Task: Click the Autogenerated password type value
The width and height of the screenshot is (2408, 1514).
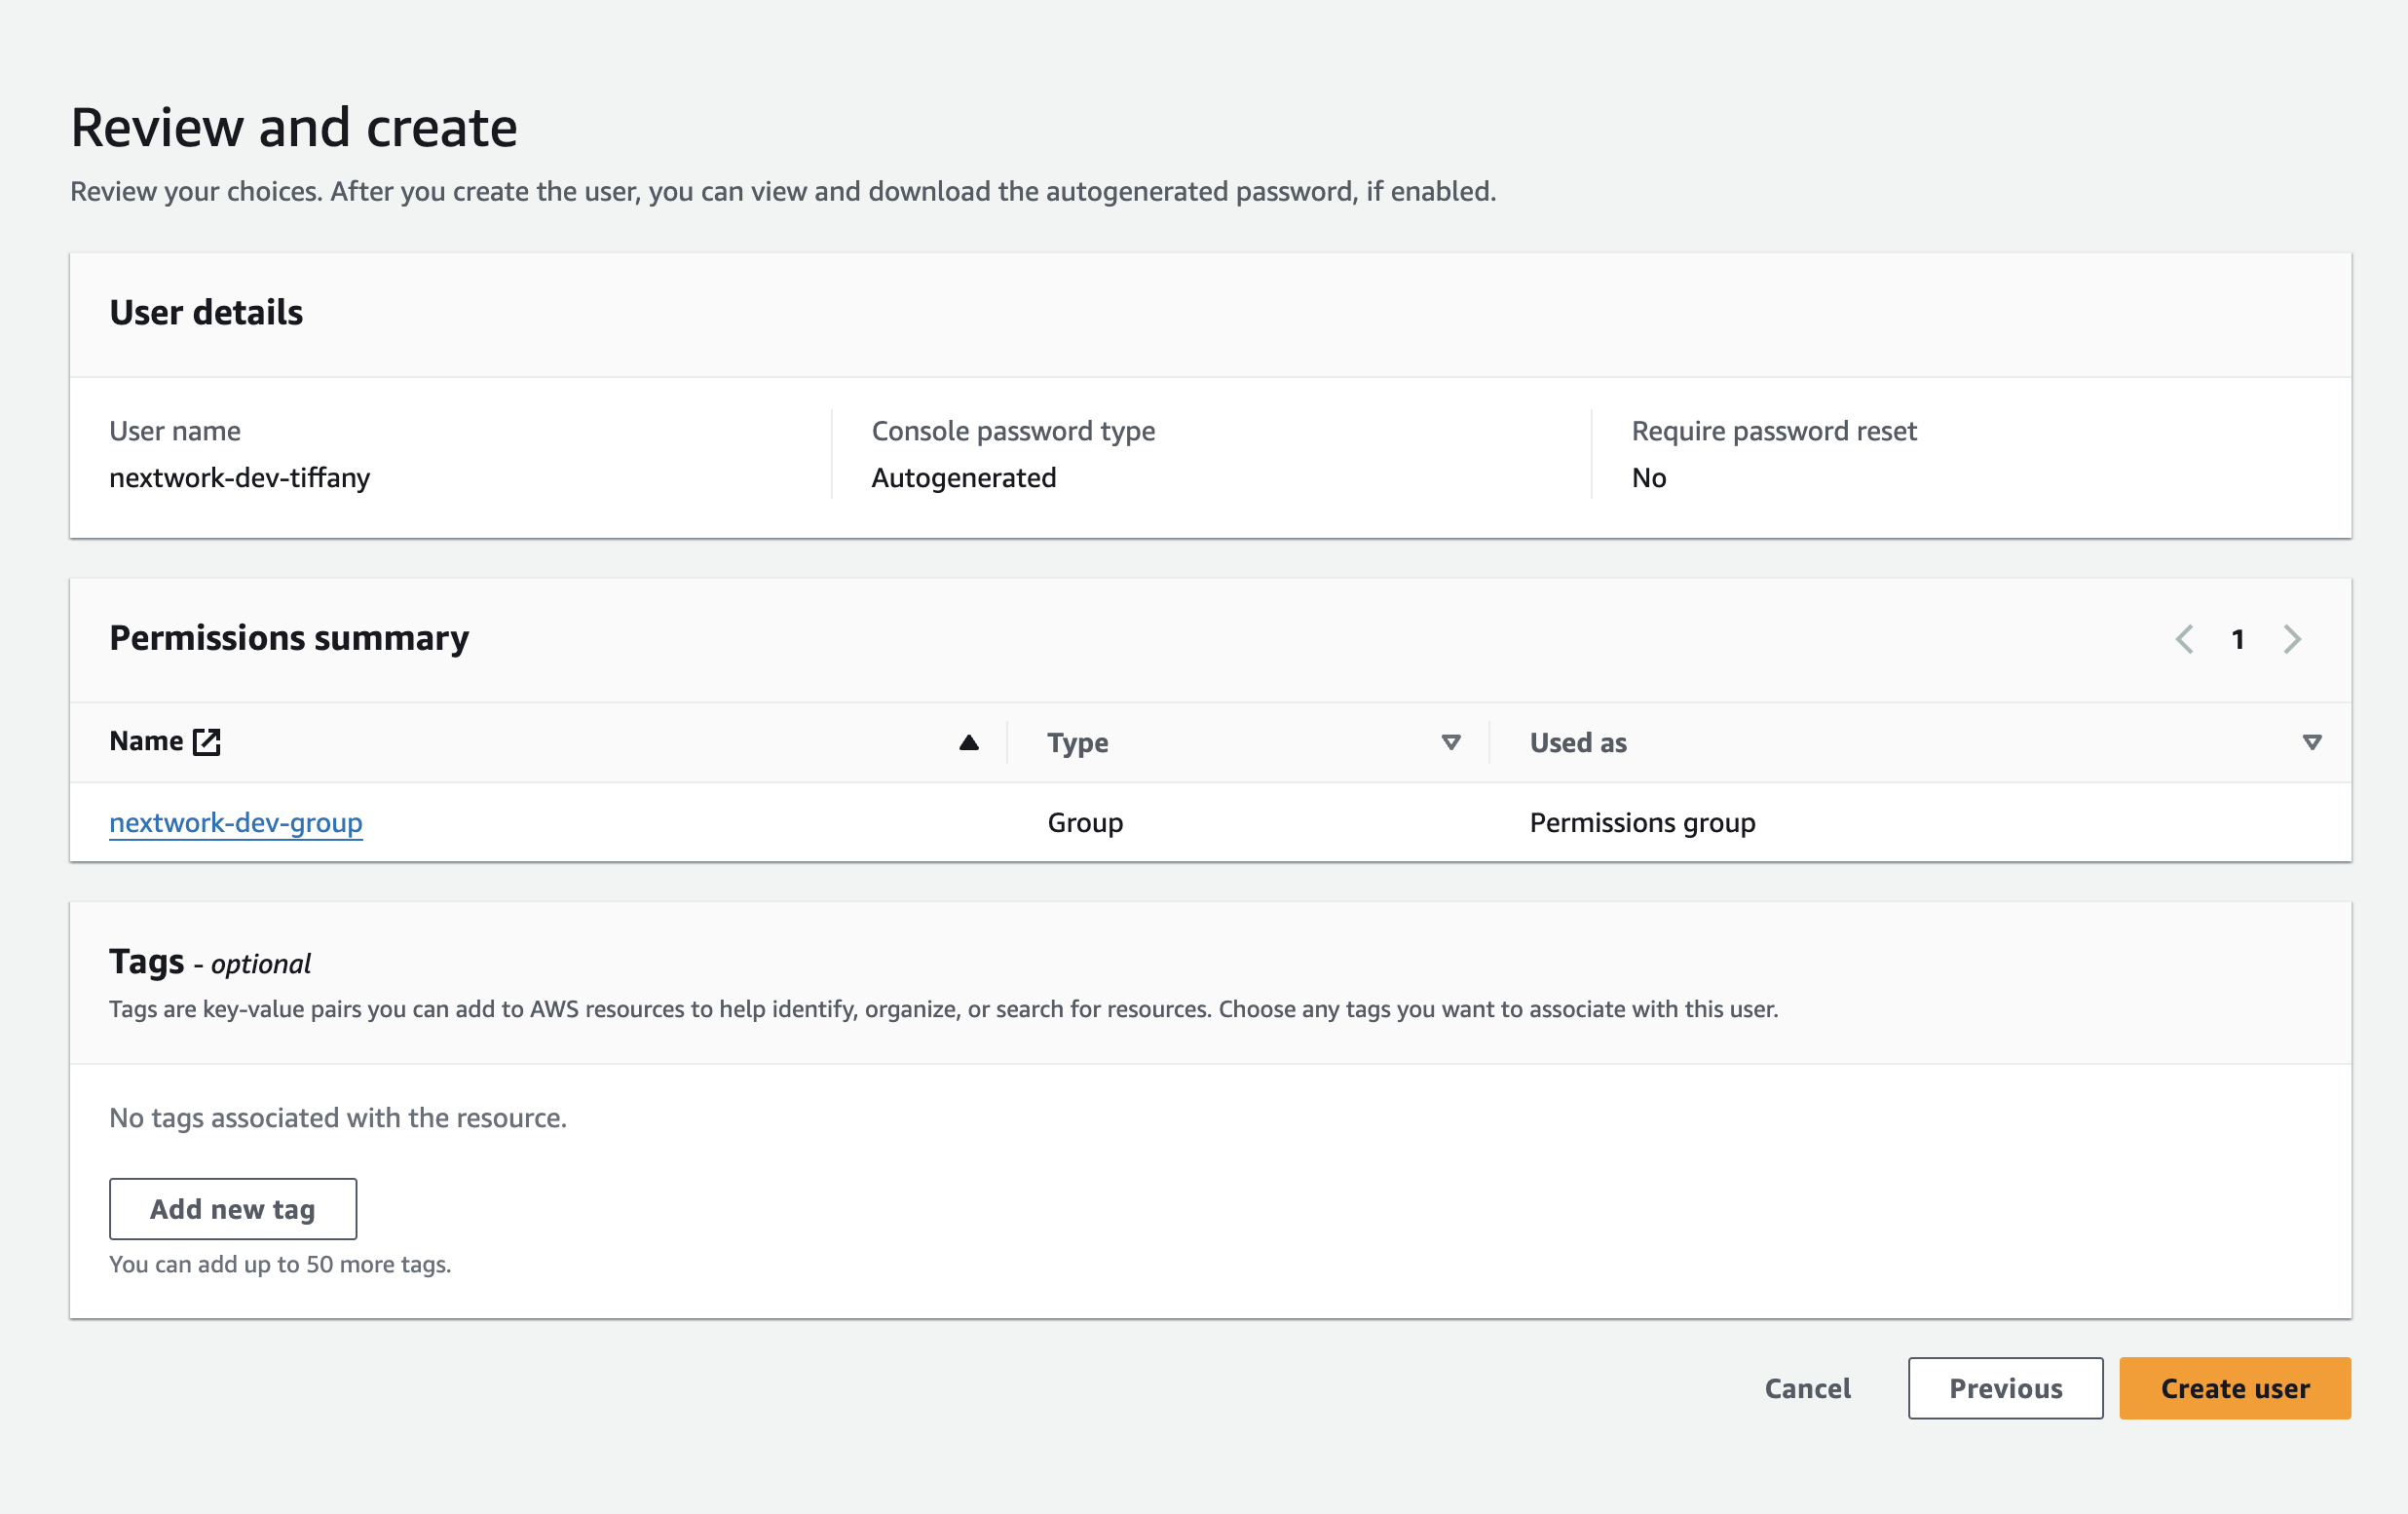Action: pyautogui.click(x=963, y=478)
